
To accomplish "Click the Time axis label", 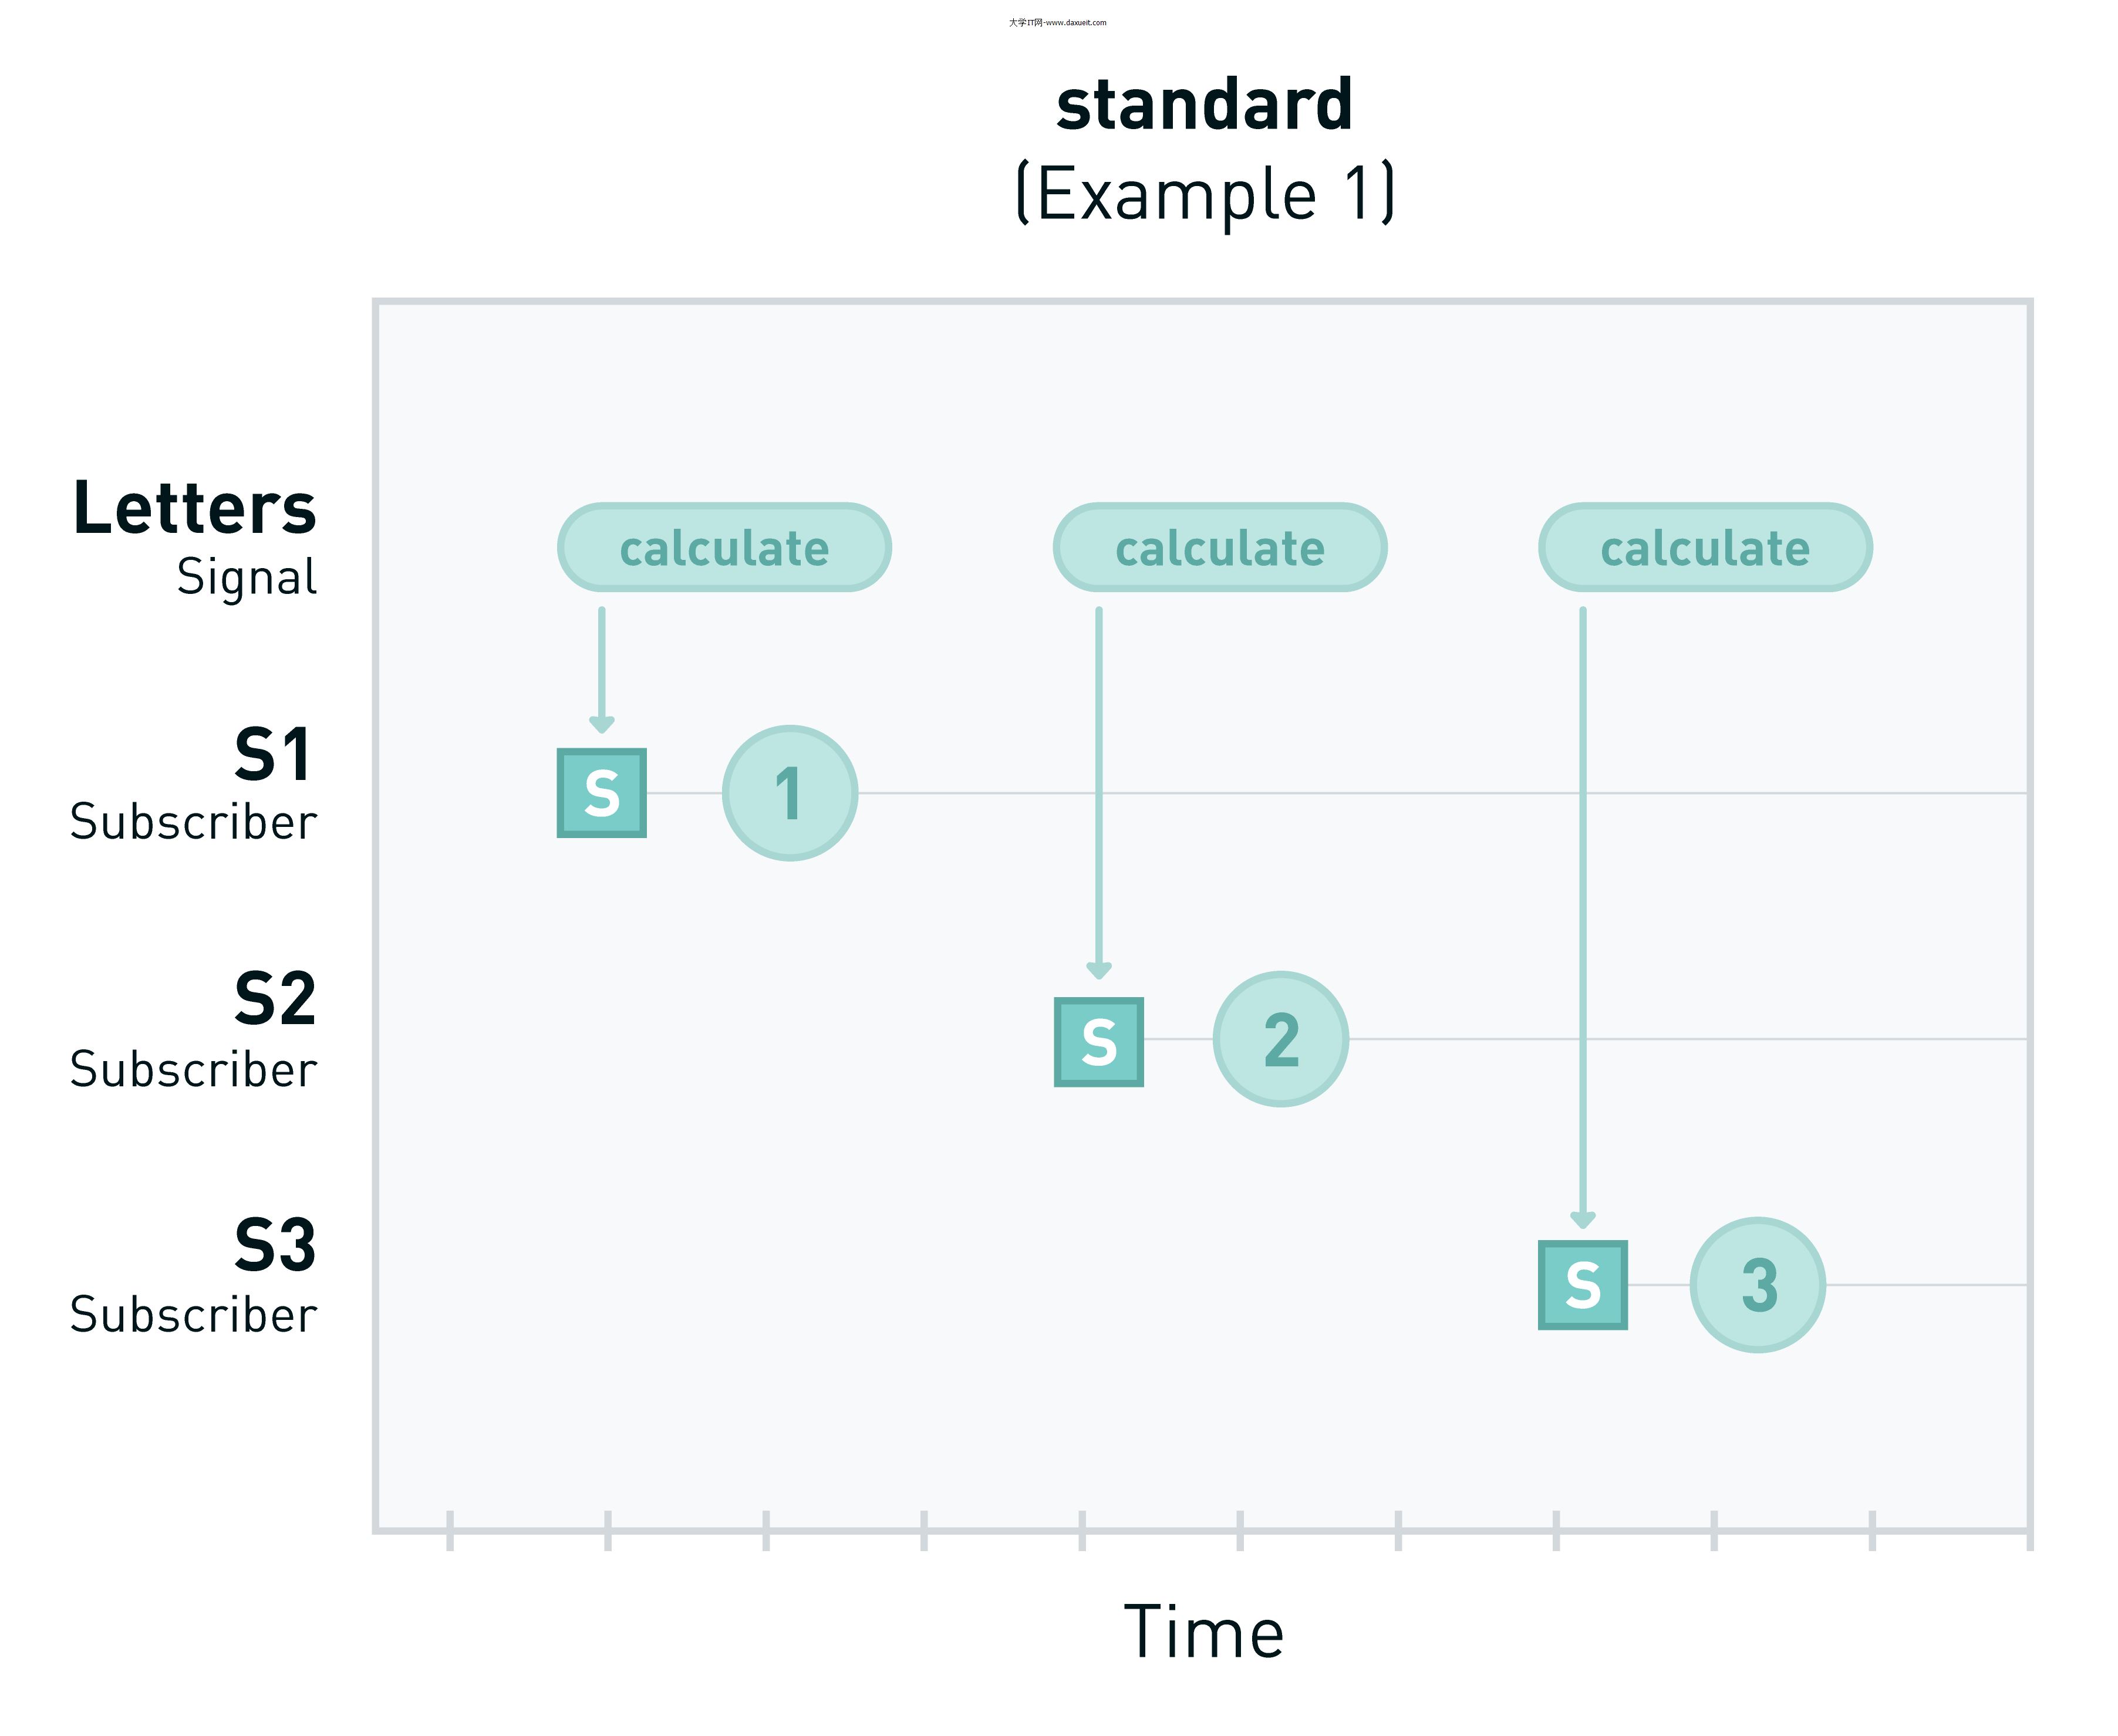I will click(x=1204, y=1632).
